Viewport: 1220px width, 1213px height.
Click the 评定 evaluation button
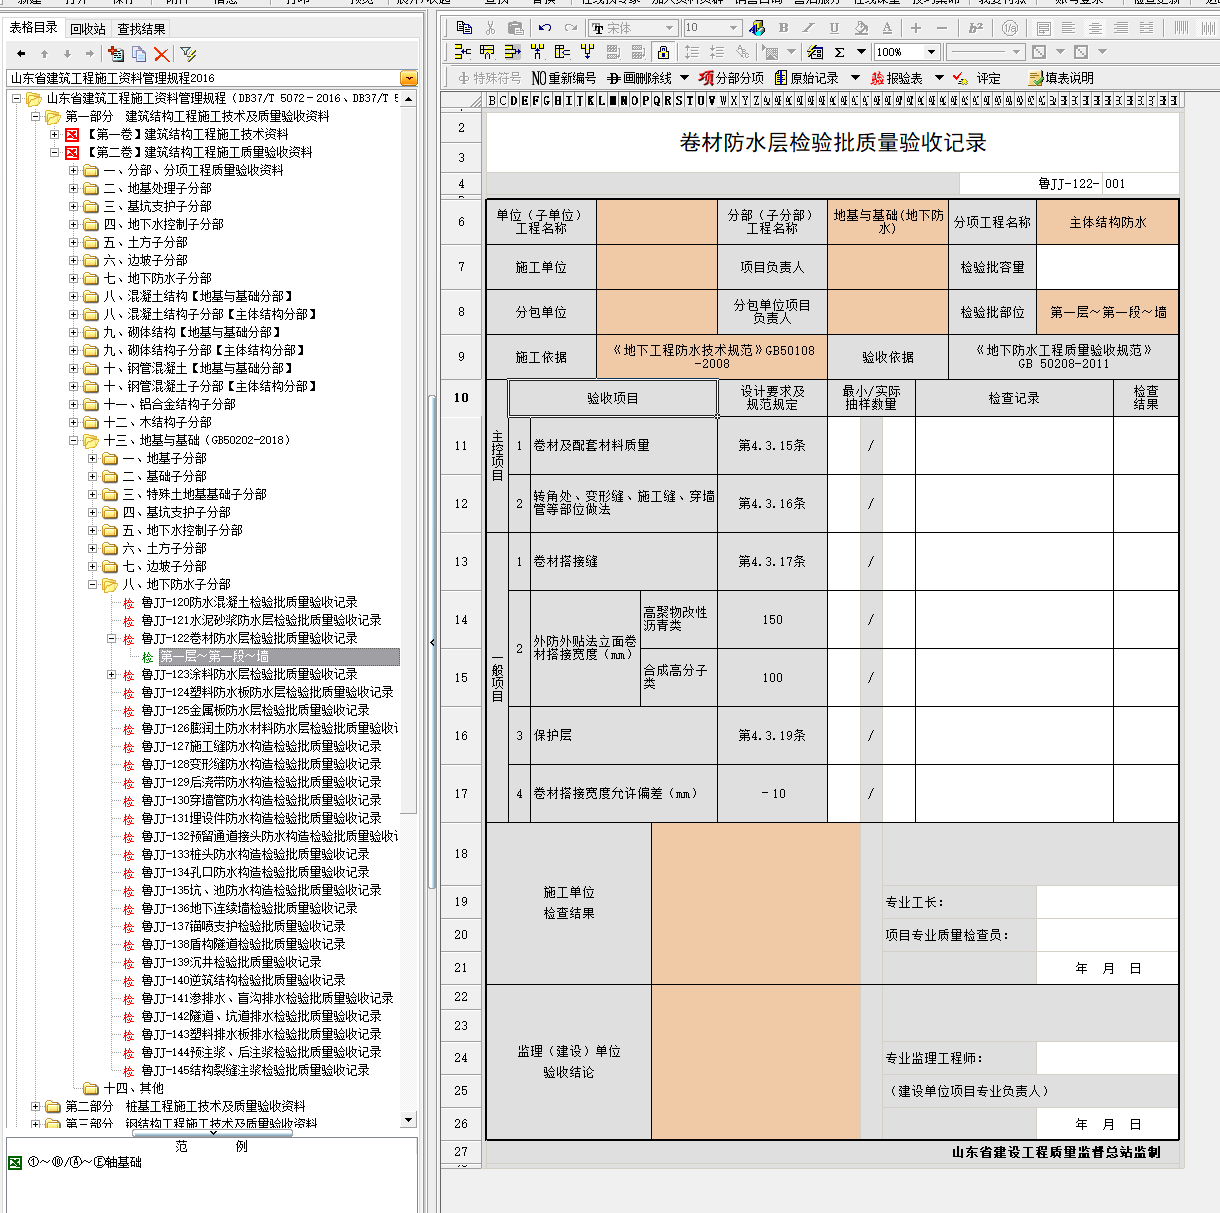(x=976, y=78)
